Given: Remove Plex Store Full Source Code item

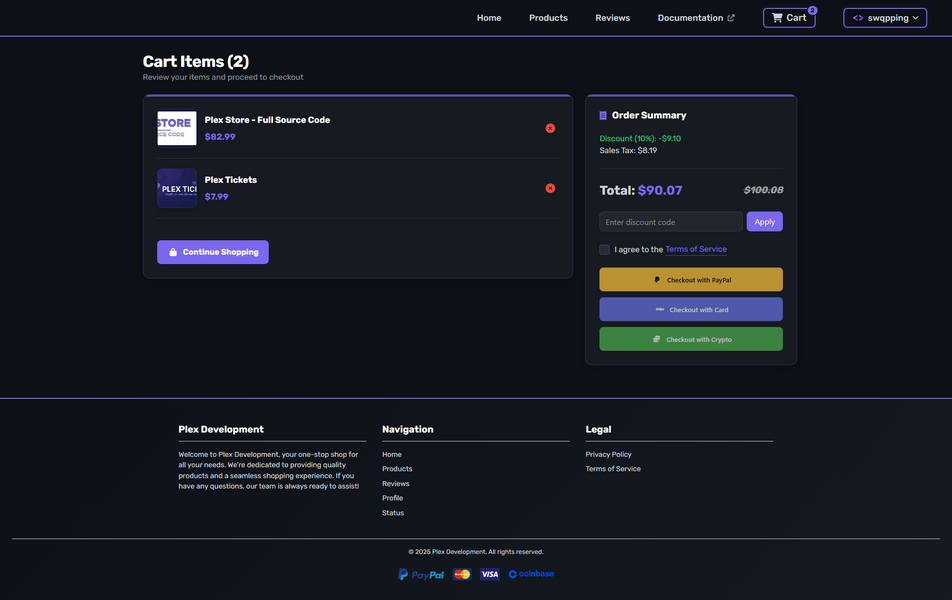Looking at the screenshot, I should [550, 128].
